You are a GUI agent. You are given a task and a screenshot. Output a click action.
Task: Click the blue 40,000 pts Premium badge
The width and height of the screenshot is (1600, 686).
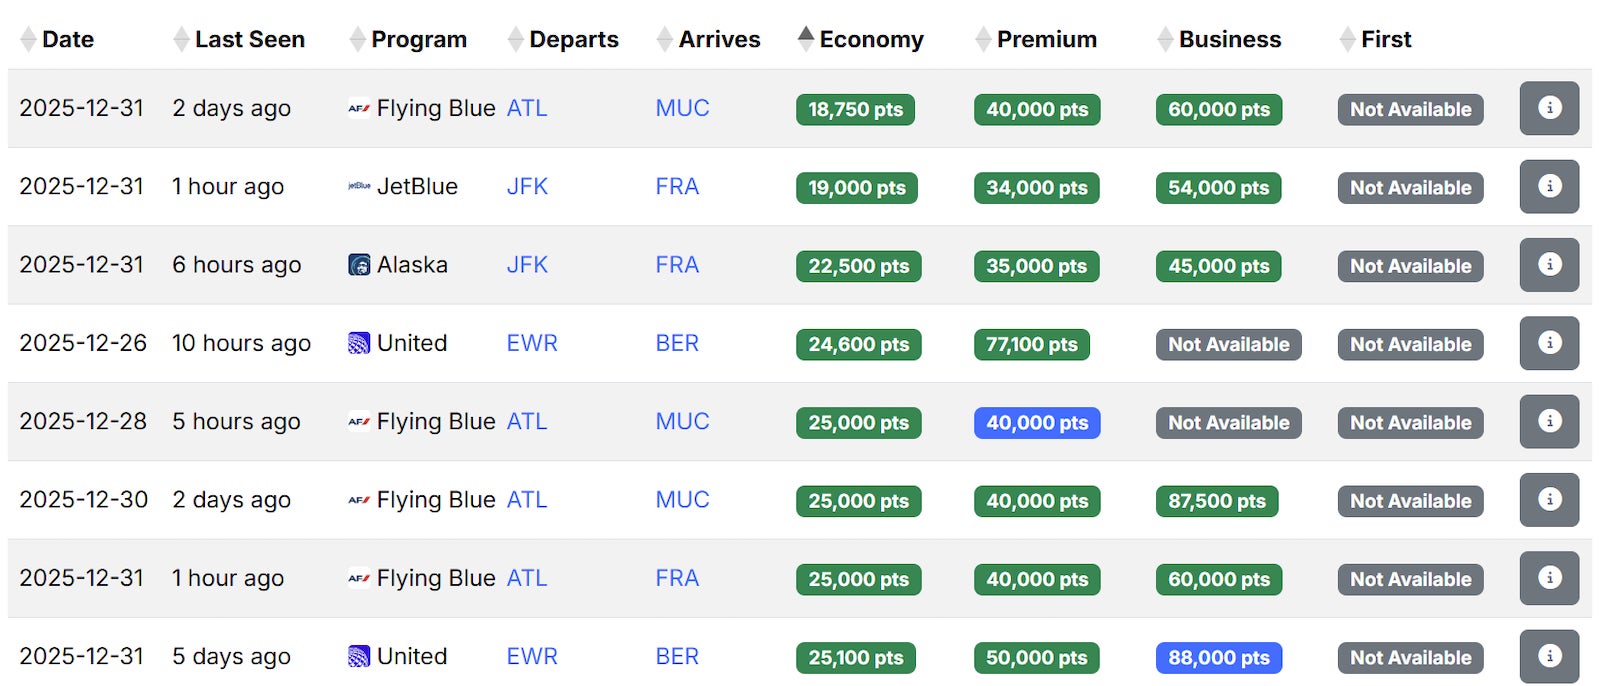[x=1037, y=423]
